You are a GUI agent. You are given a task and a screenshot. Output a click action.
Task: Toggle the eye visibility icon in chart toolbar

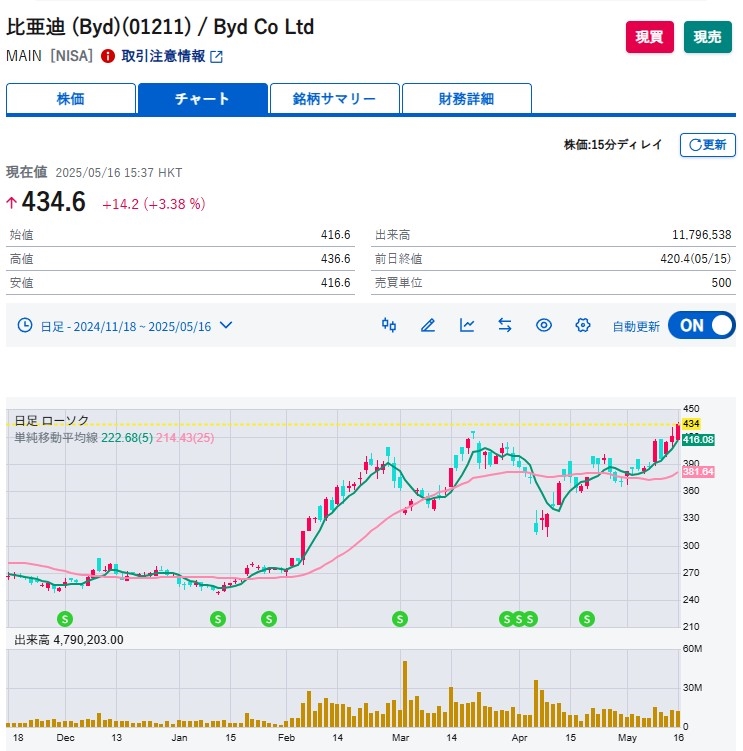coord(544,326)
